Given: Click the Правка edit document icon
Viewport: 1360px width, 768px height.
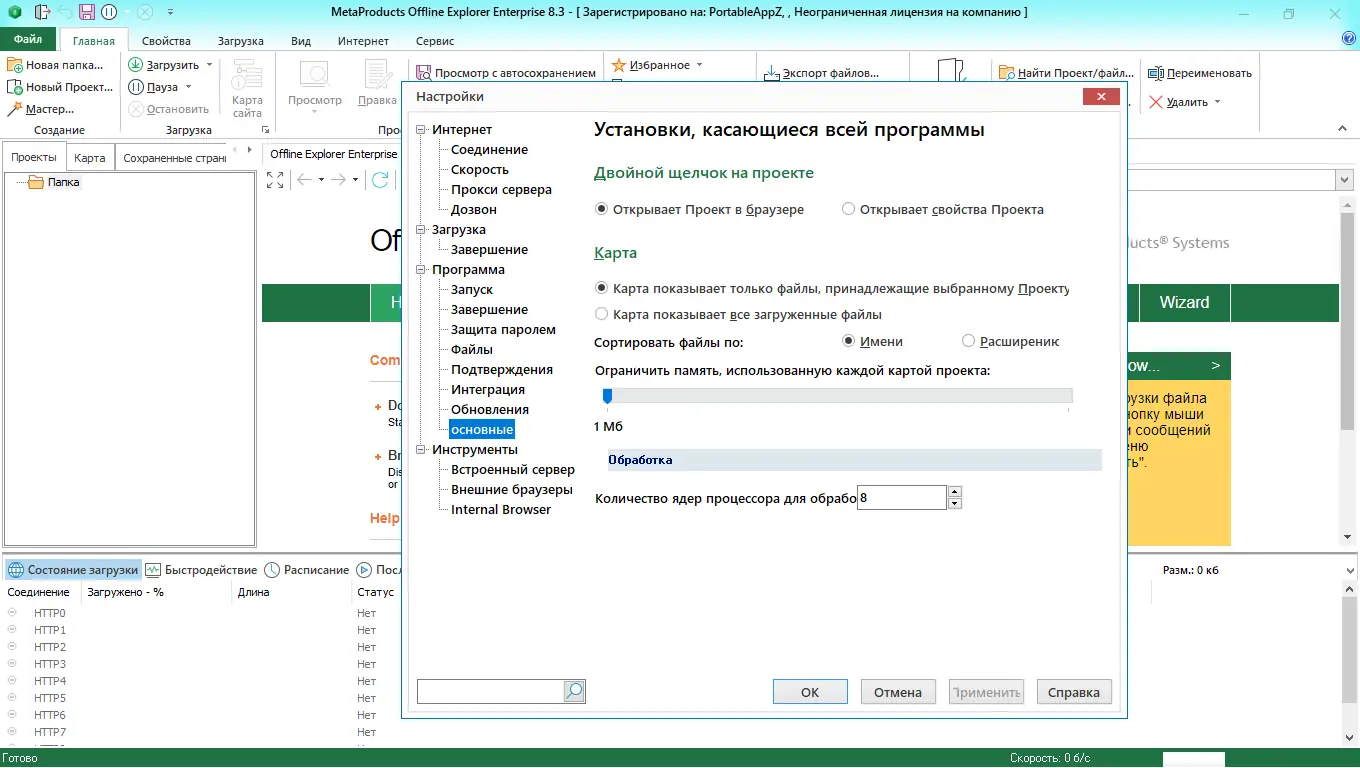Looking at the screenshot, I should (377, 75).
